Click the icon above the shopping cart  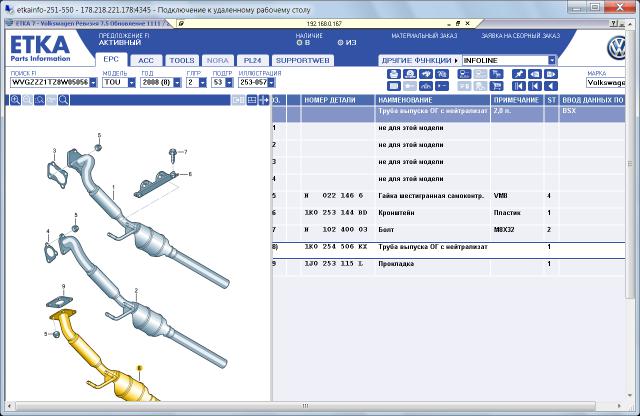[497, 74]
